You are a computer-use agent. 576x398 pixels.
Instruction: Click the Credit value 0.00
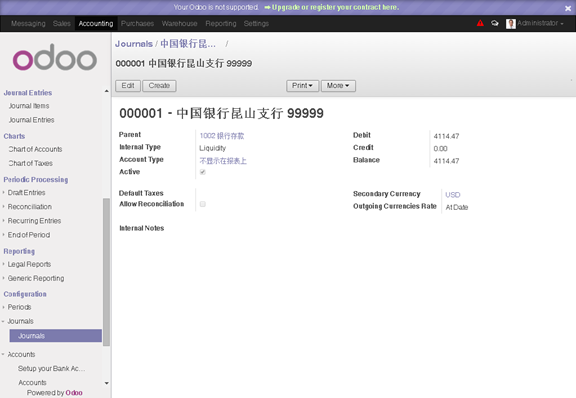pyautogui.click(x=440, y=149)
